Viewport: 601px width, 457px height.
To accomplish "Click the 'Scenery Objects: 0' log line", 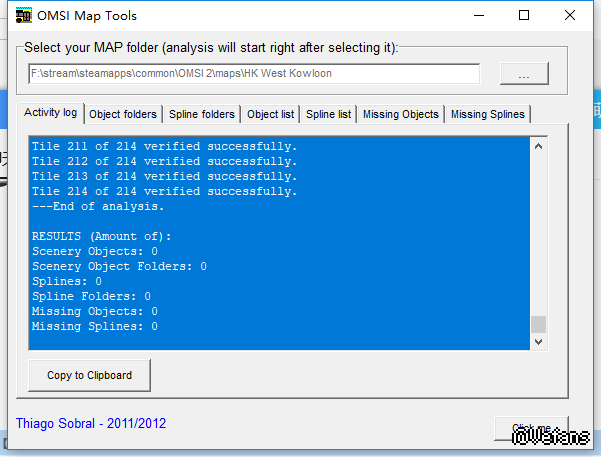I will [95, 251].
